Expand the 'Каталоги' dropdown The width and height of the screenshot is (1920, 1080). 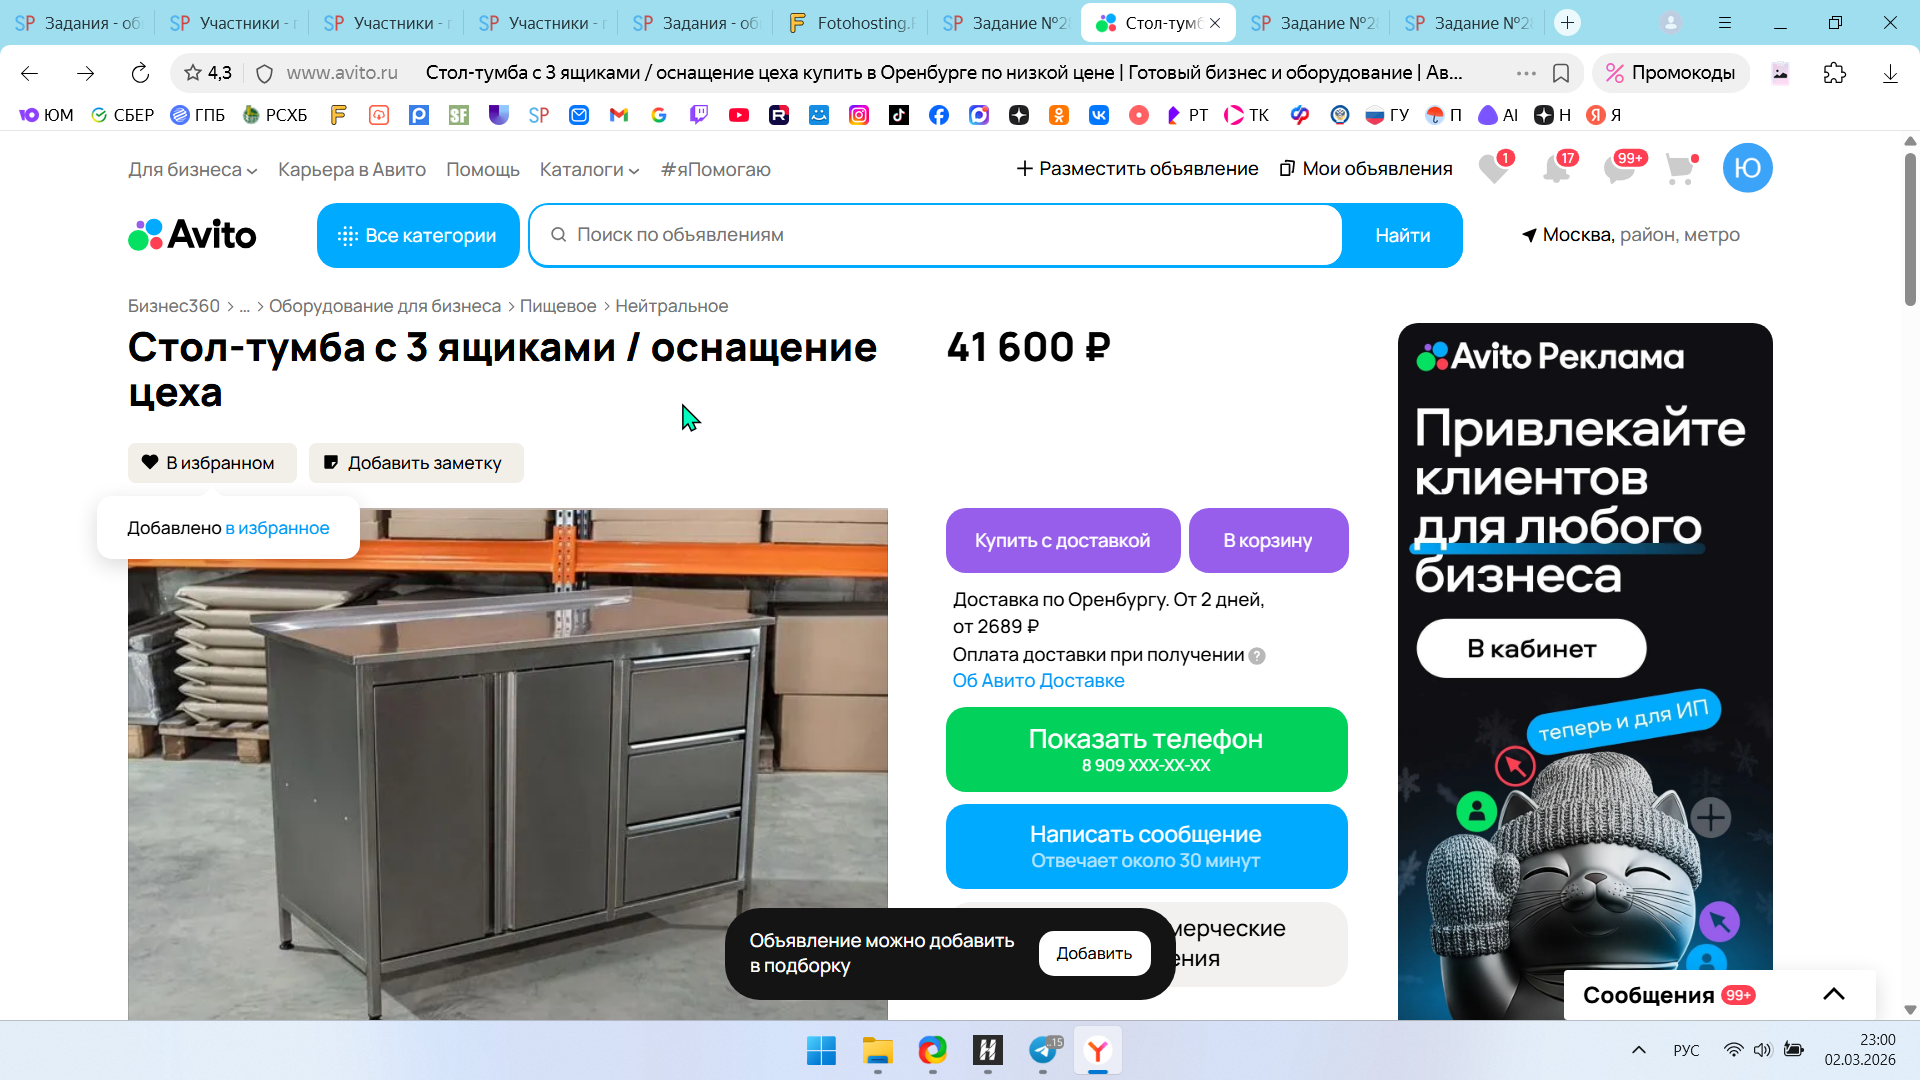pos(589,170)
